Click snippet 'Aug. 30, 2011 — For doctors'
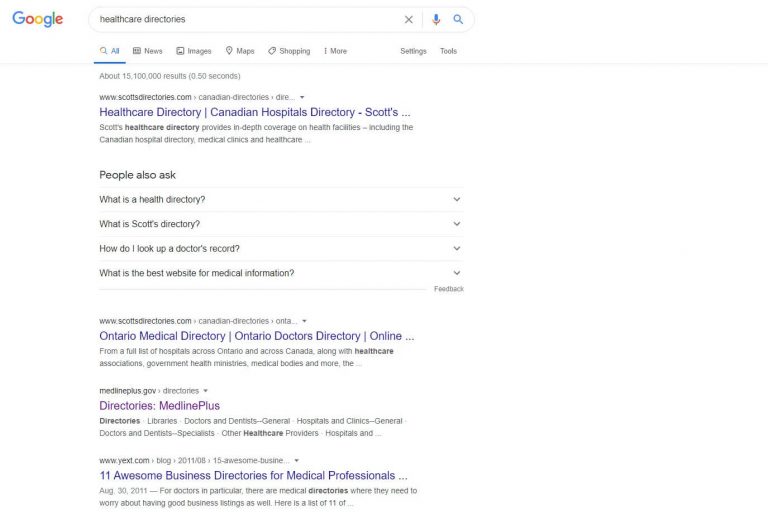Image resolution: width=768 pixels, height=519 pixels. click(x=258, y=496)
